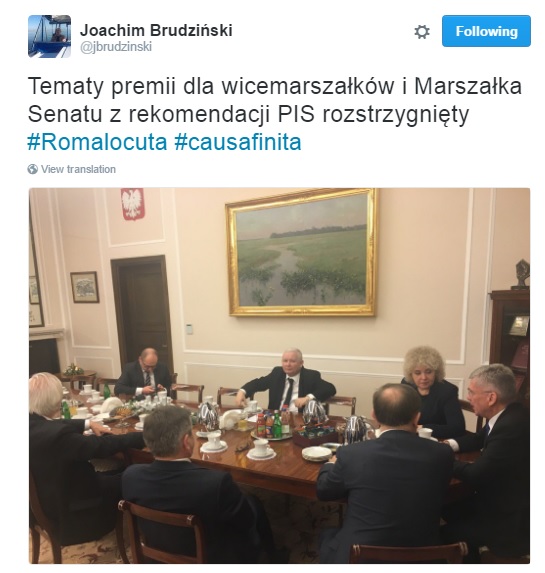
Task: Click the dark wooden door in the photo
Action: coord(142,312)
